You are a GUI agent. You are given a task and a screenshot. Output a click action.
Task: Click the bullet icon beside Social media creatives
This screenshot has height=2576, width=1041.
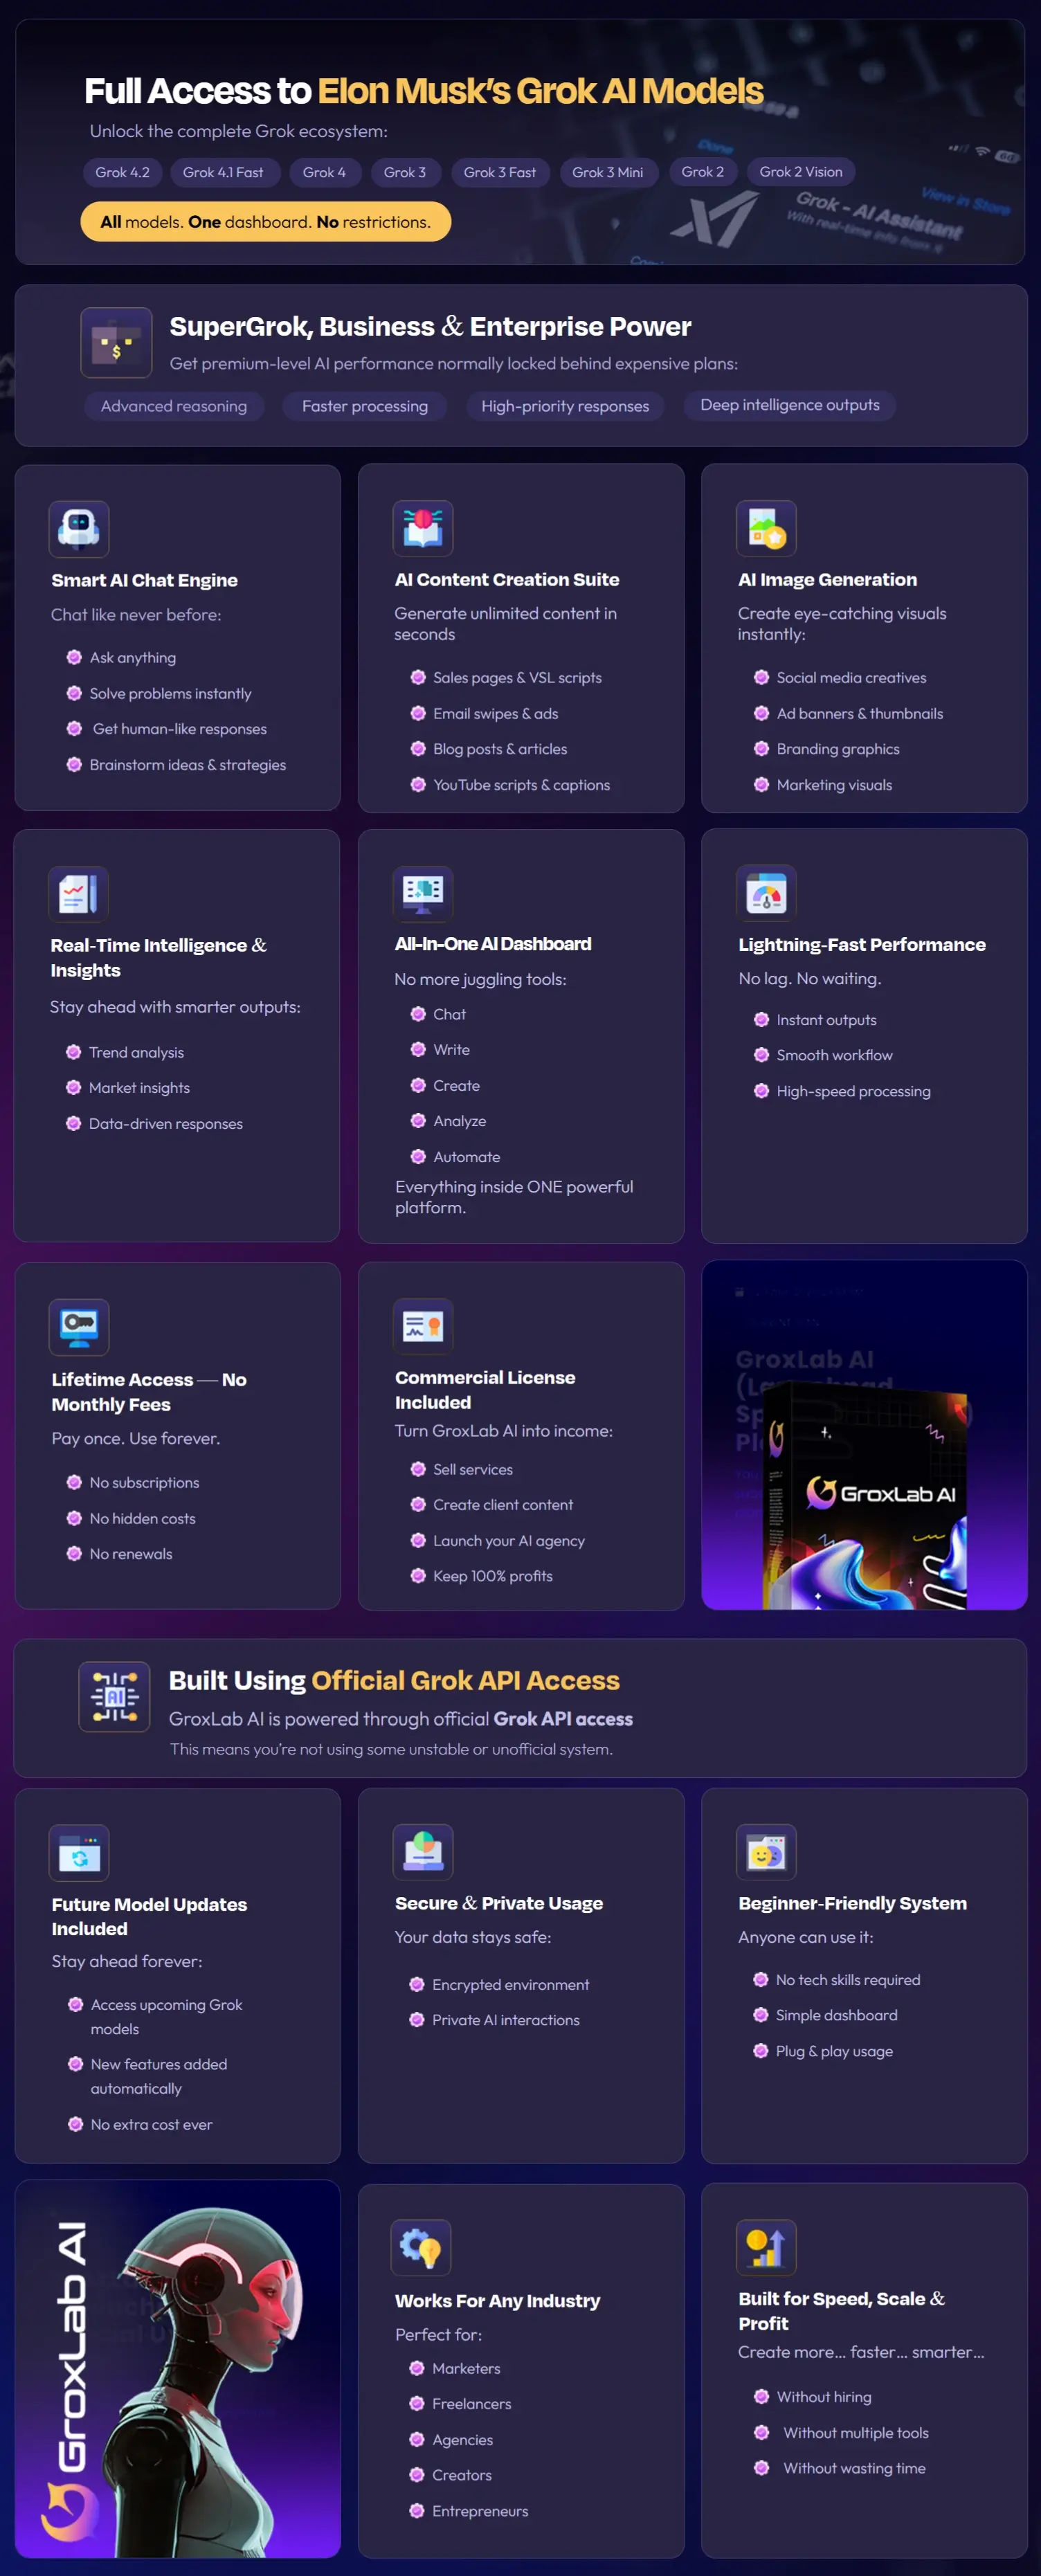point(761,677)
